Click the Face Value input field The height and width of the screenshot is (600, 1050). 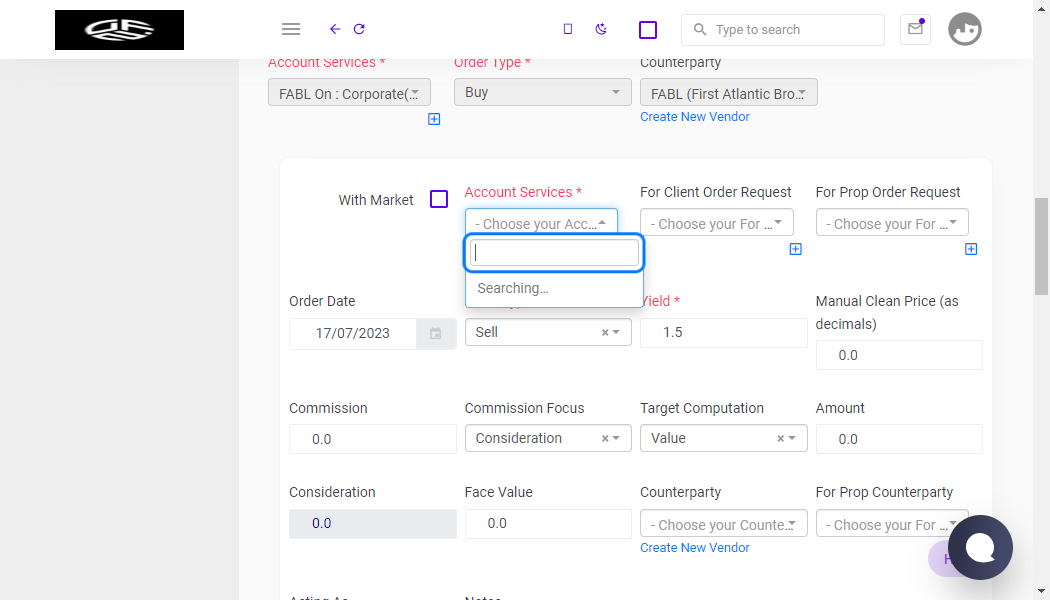tap(548, 524)
